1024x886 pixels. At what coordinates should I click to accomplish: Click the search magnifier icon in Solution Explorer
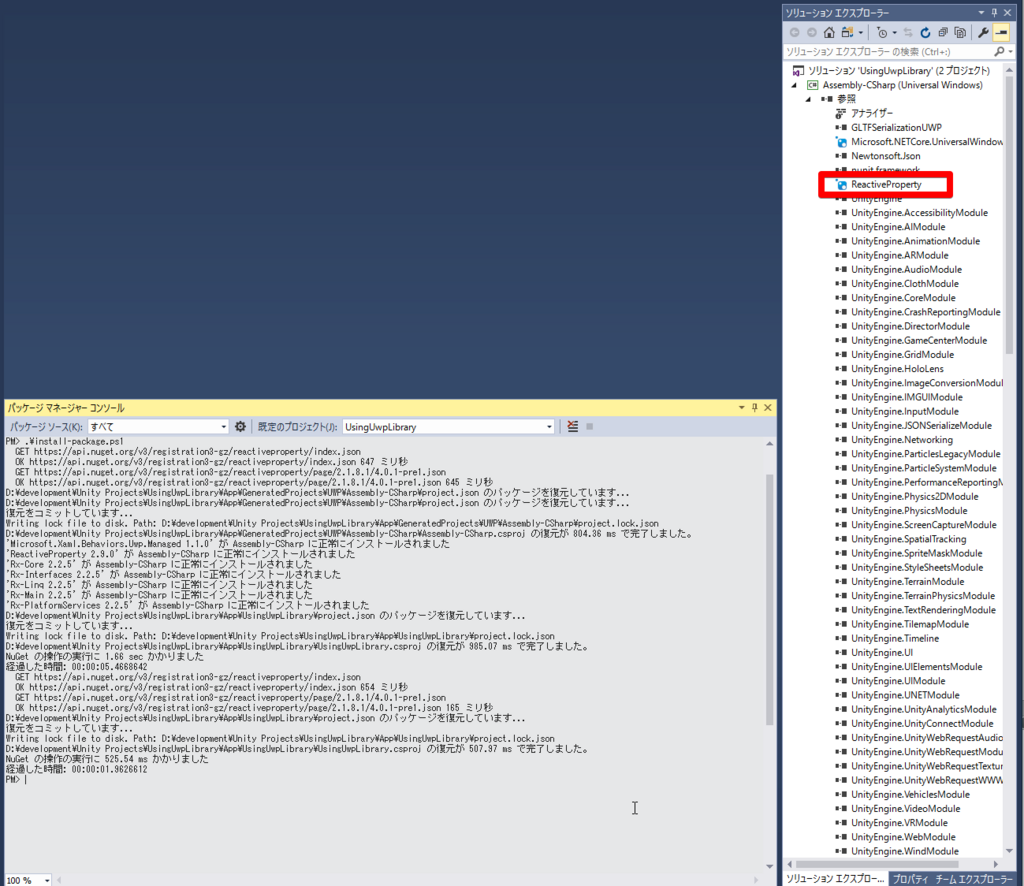click(999, 52)
